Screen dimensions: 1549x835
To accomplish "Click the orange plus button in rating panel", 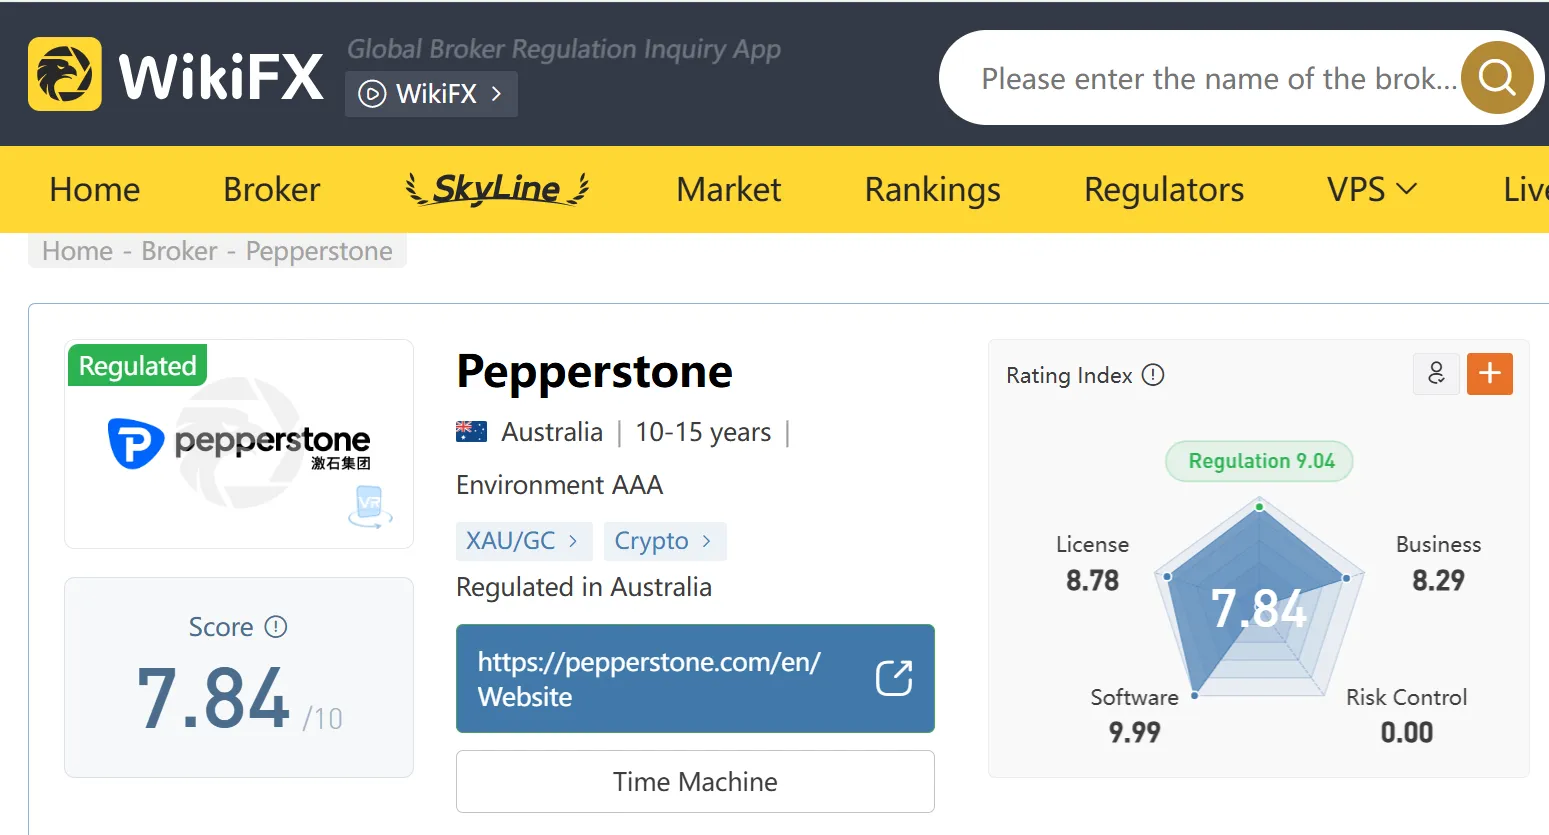I will [x=1489, y=374].
